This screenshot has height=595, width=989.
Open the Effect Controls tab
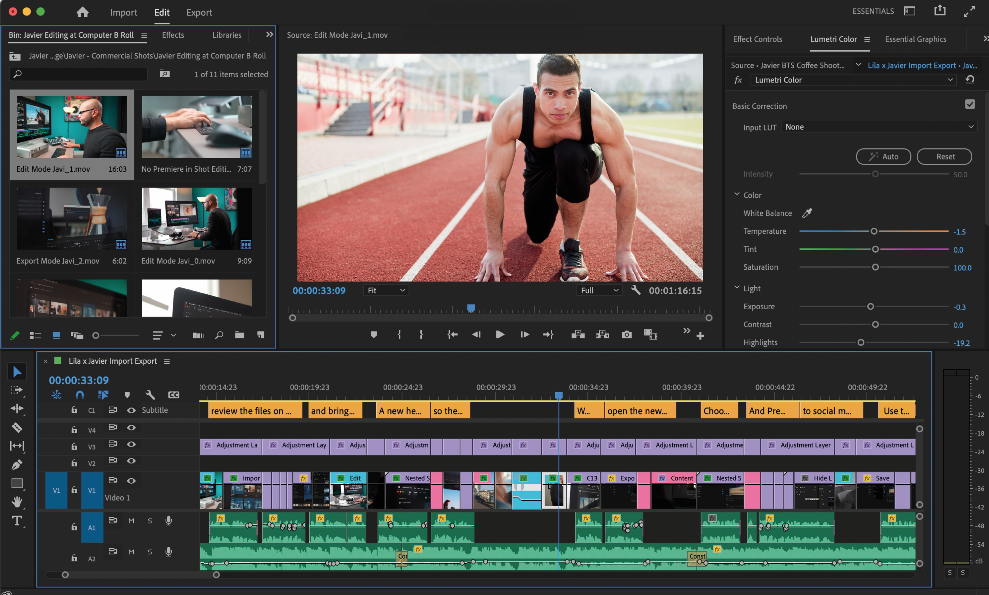click(760, 41)
